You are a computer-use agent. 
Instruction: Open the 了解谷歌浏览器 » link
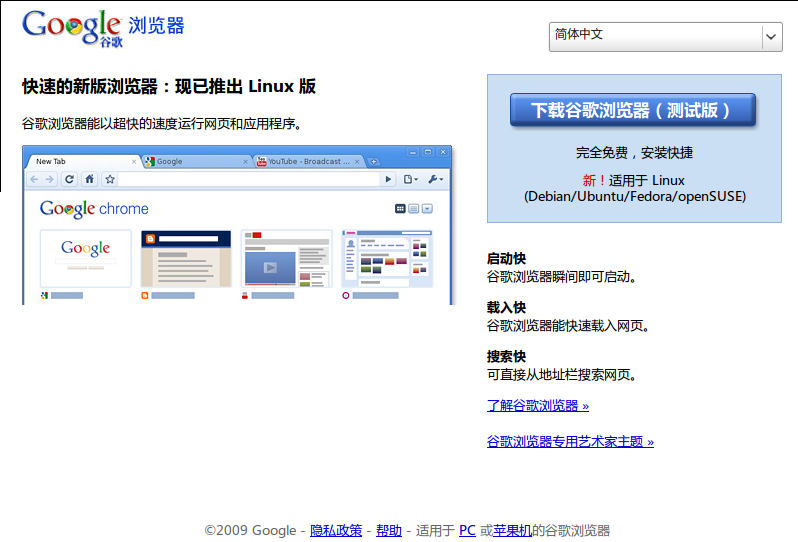click(537, 406)
